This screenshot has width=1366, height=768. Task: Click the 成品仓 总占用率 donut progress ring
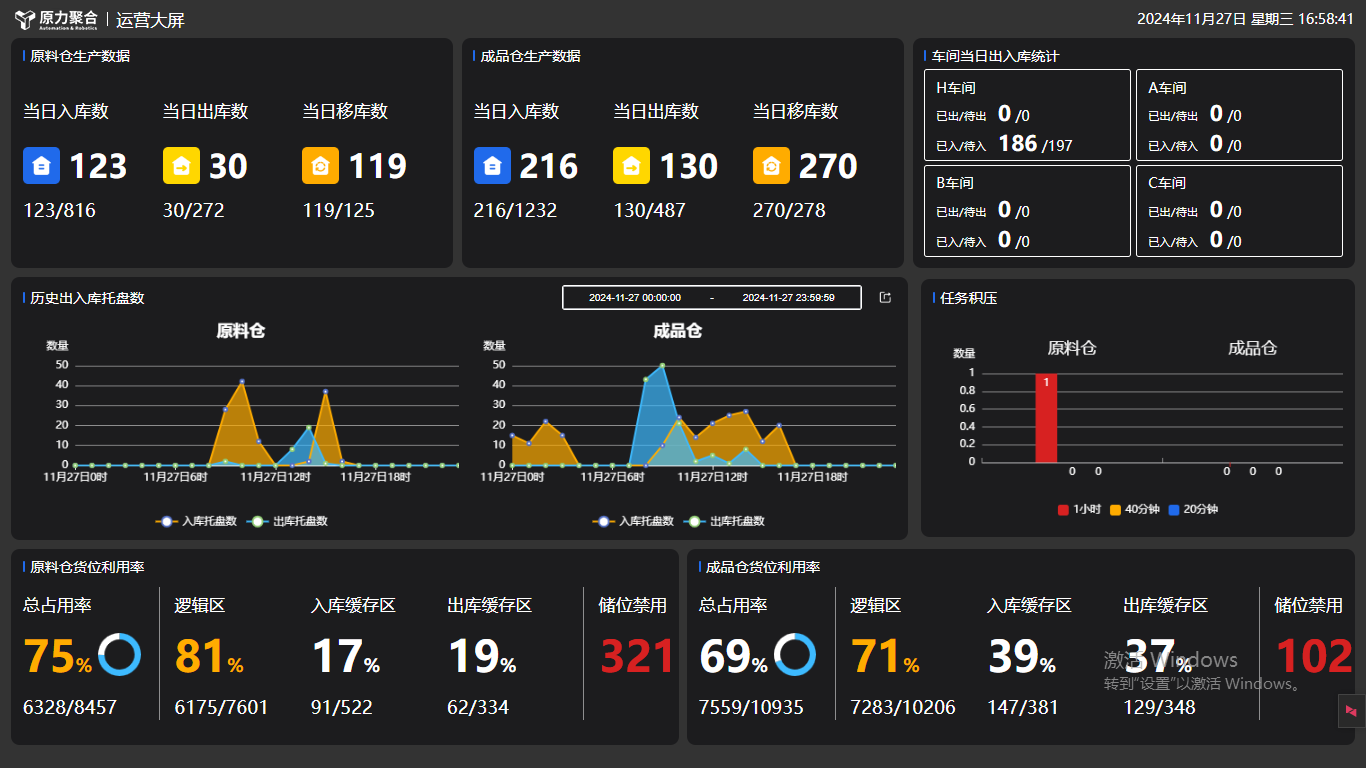795,655
